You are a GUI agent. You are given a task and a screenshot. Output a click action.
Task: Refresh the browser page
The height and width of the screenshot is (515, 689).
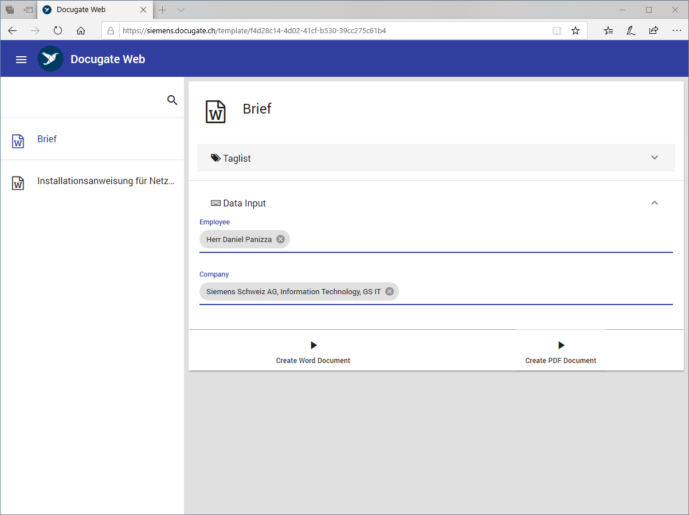pyautogui.click(x=58, y=30)
